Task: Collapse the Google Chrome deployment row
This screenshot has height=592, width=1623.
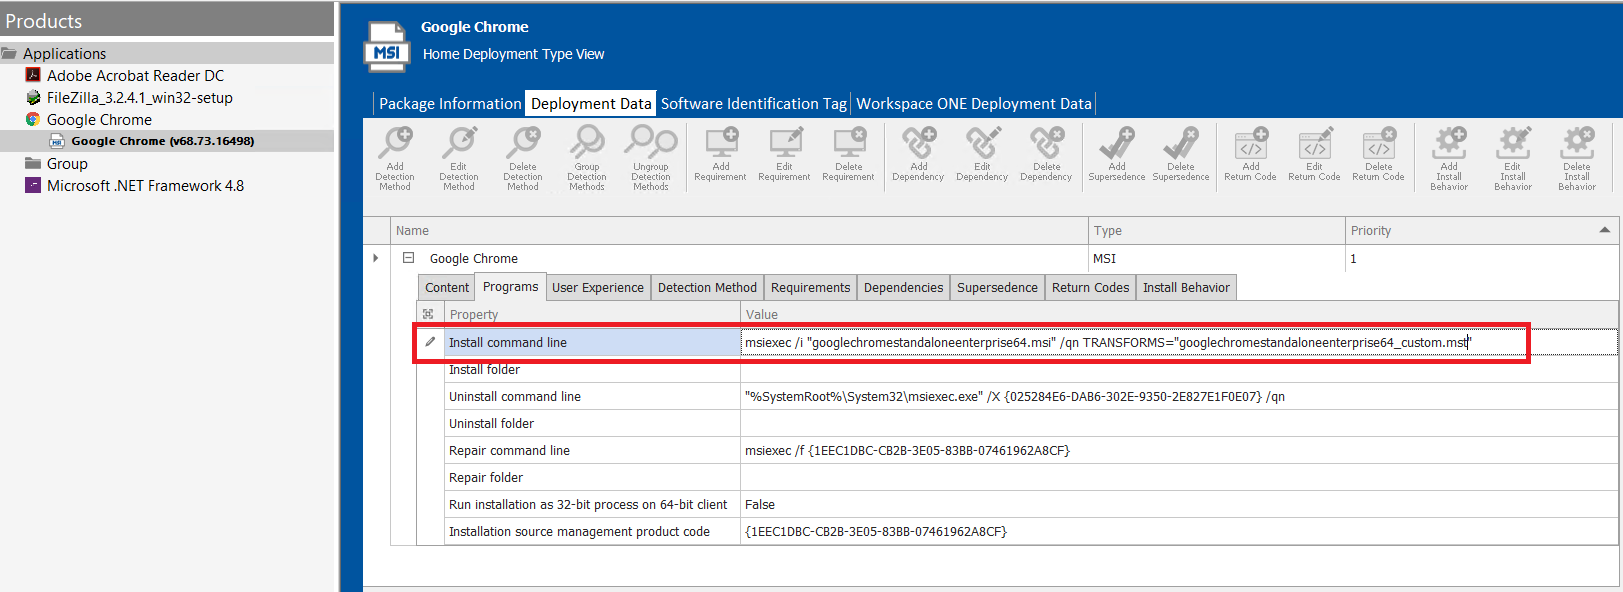Action: 408,258
